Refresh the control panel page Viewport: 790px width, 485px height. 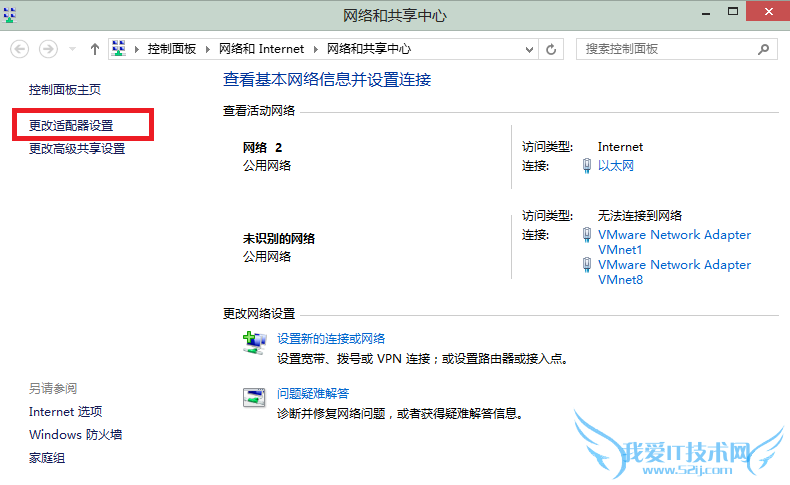[551, 49]
